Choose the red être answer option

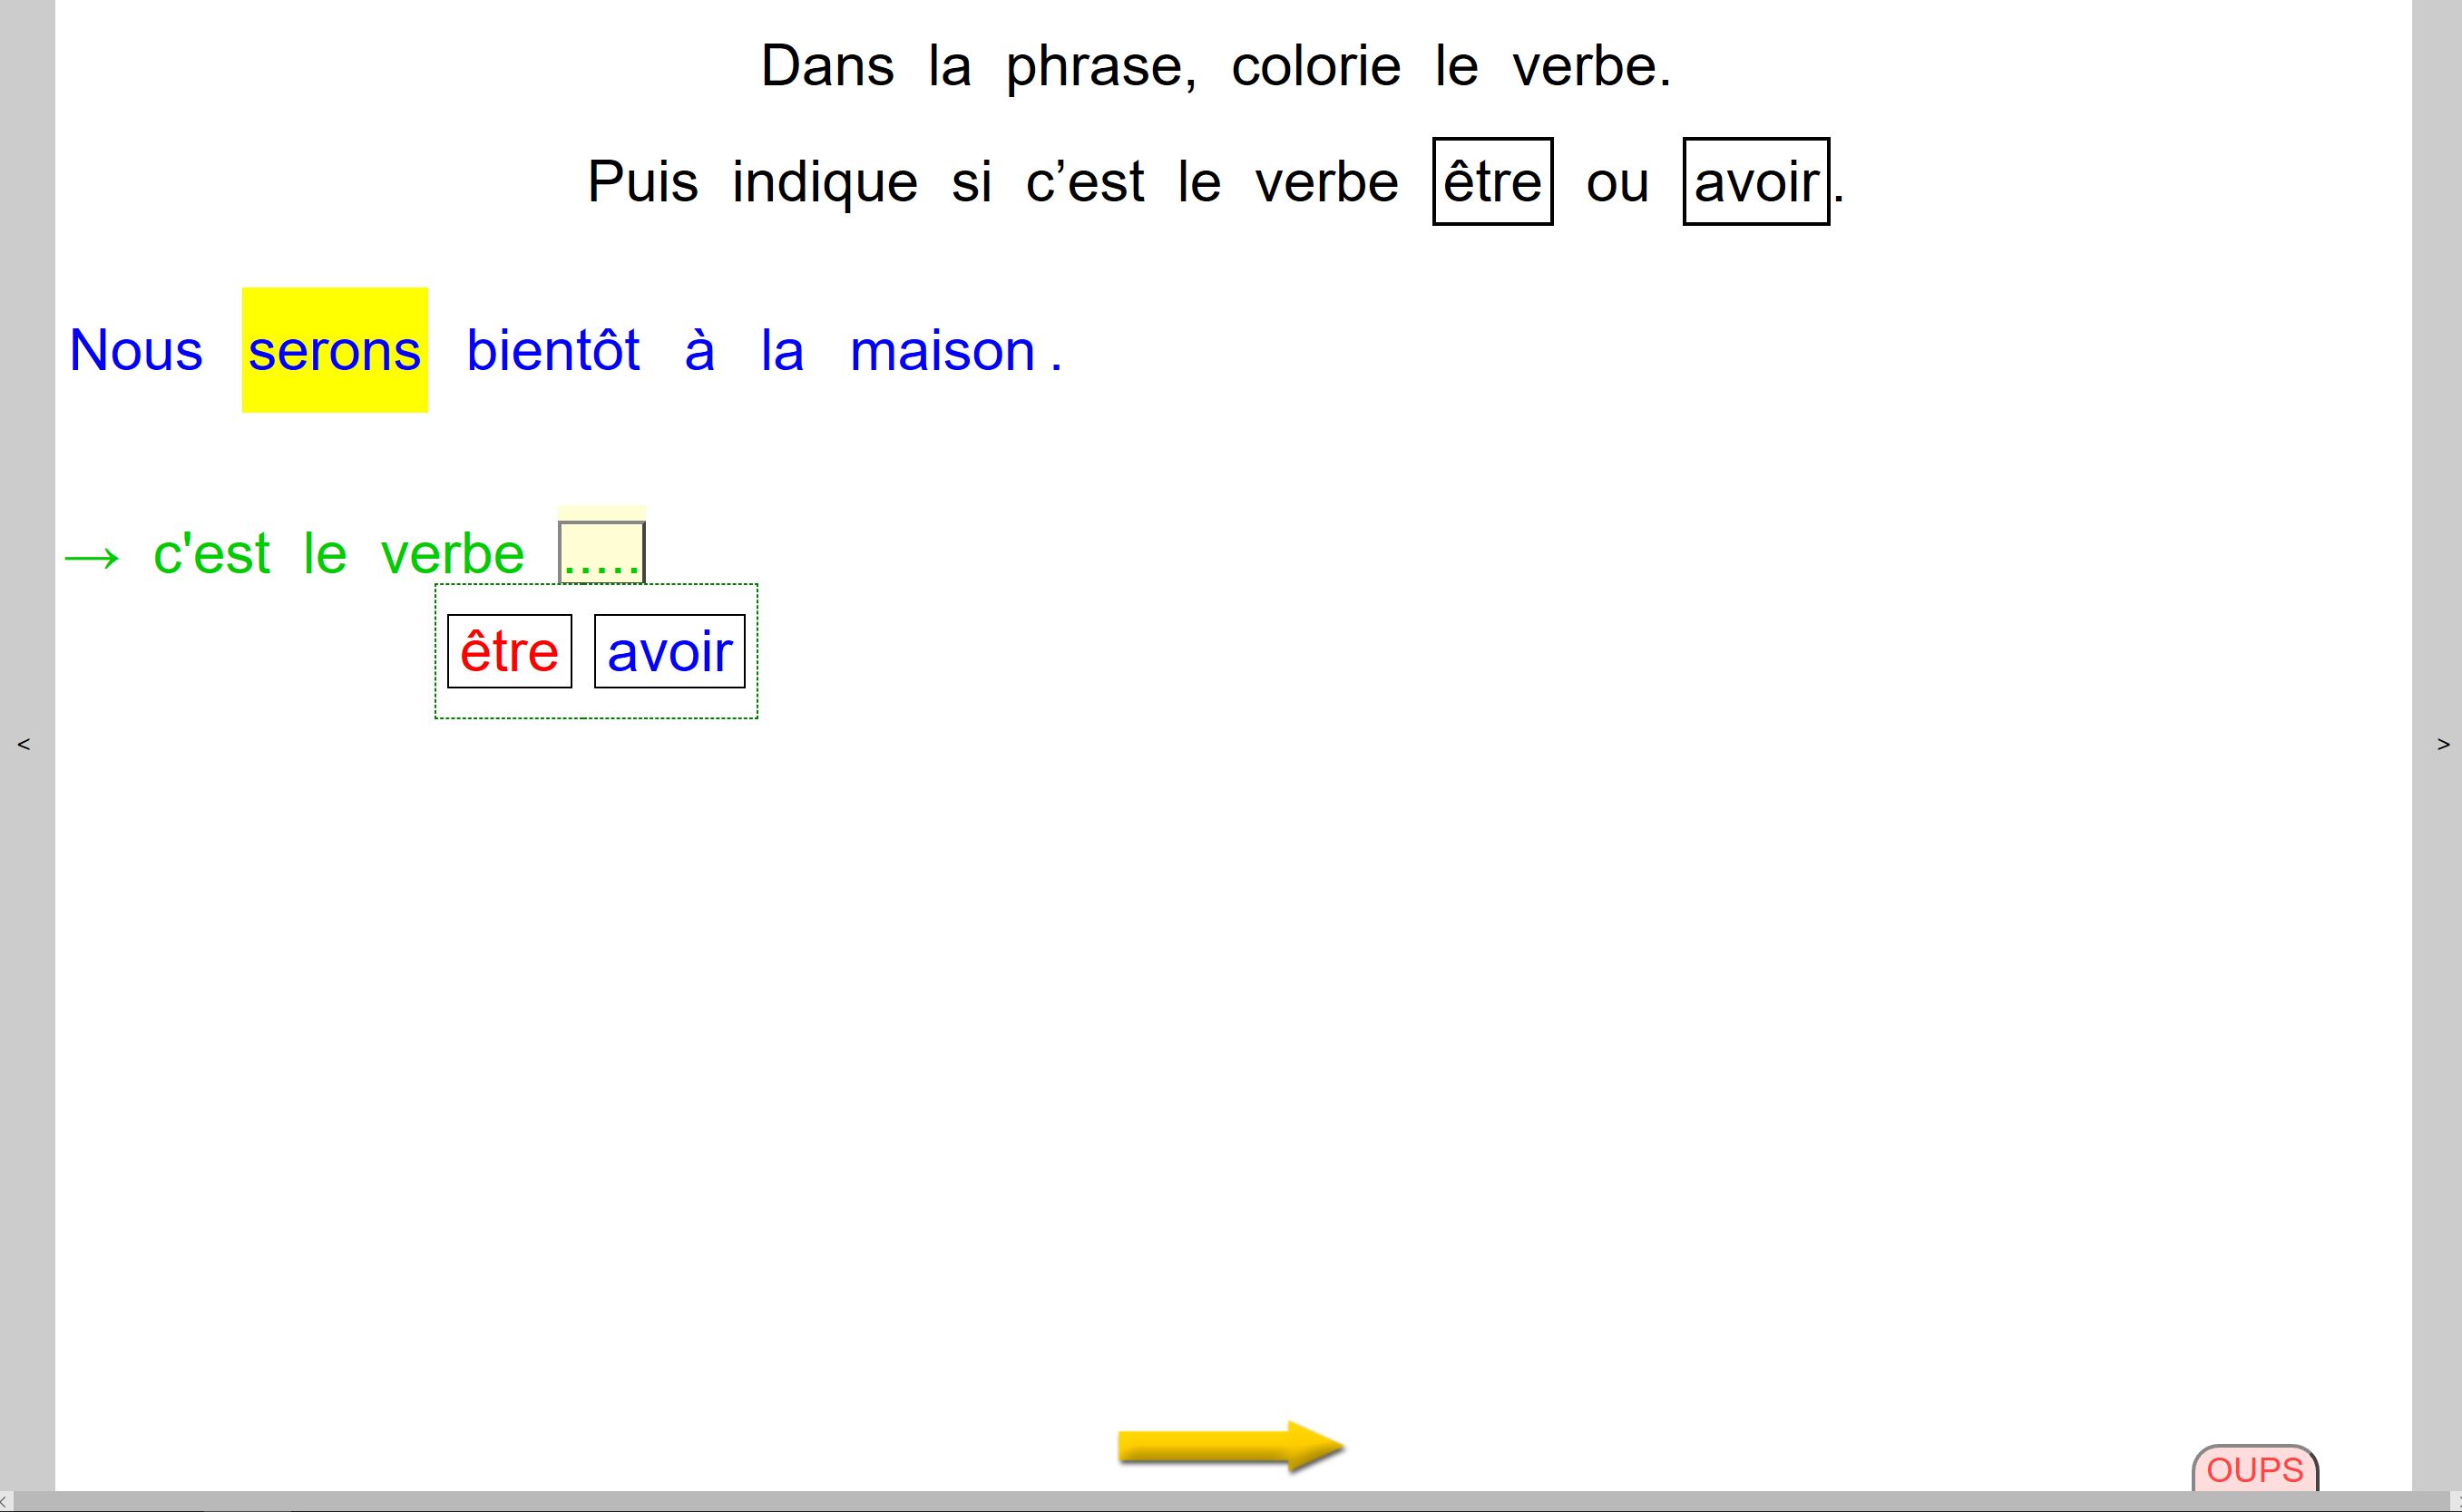(x=509, y=651)
